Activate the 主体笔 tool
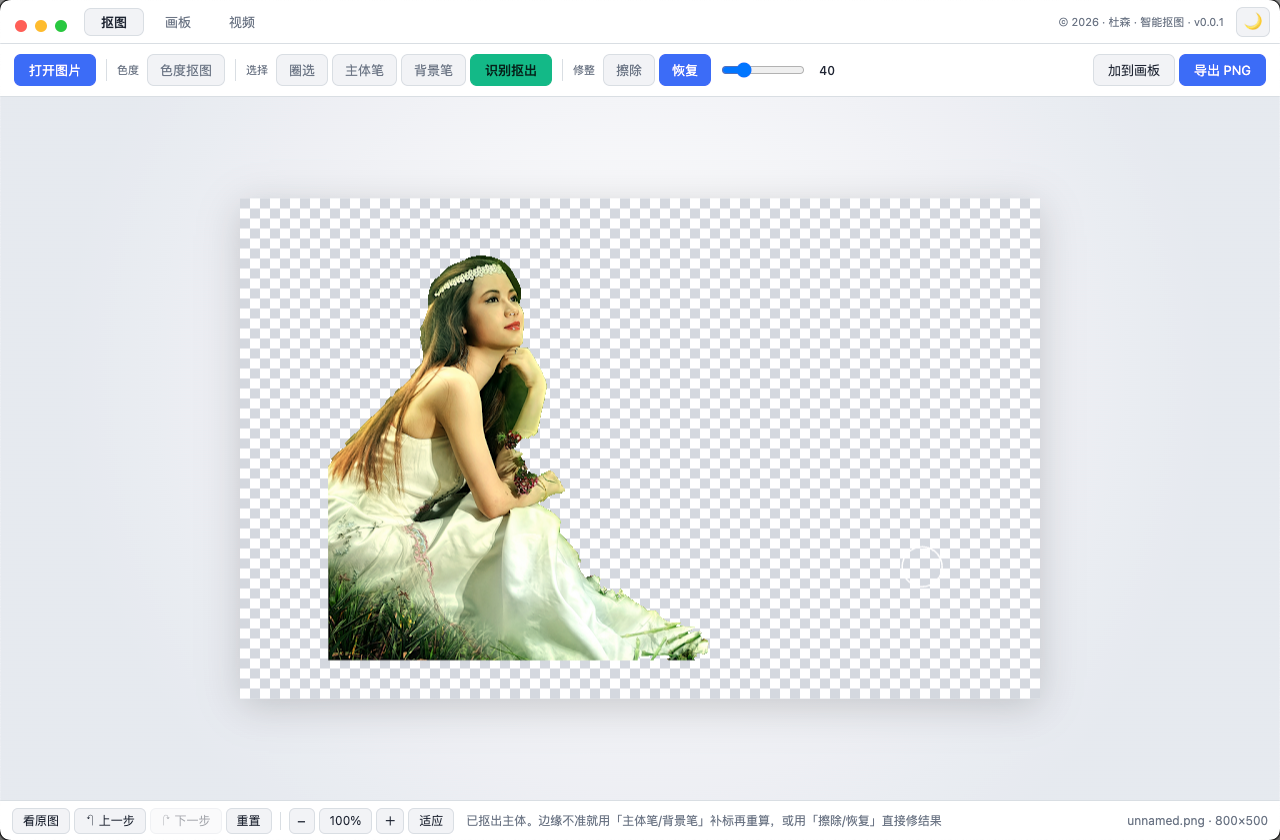The image size is (1280, 840). pyautogui.click(x=364, y=70)
